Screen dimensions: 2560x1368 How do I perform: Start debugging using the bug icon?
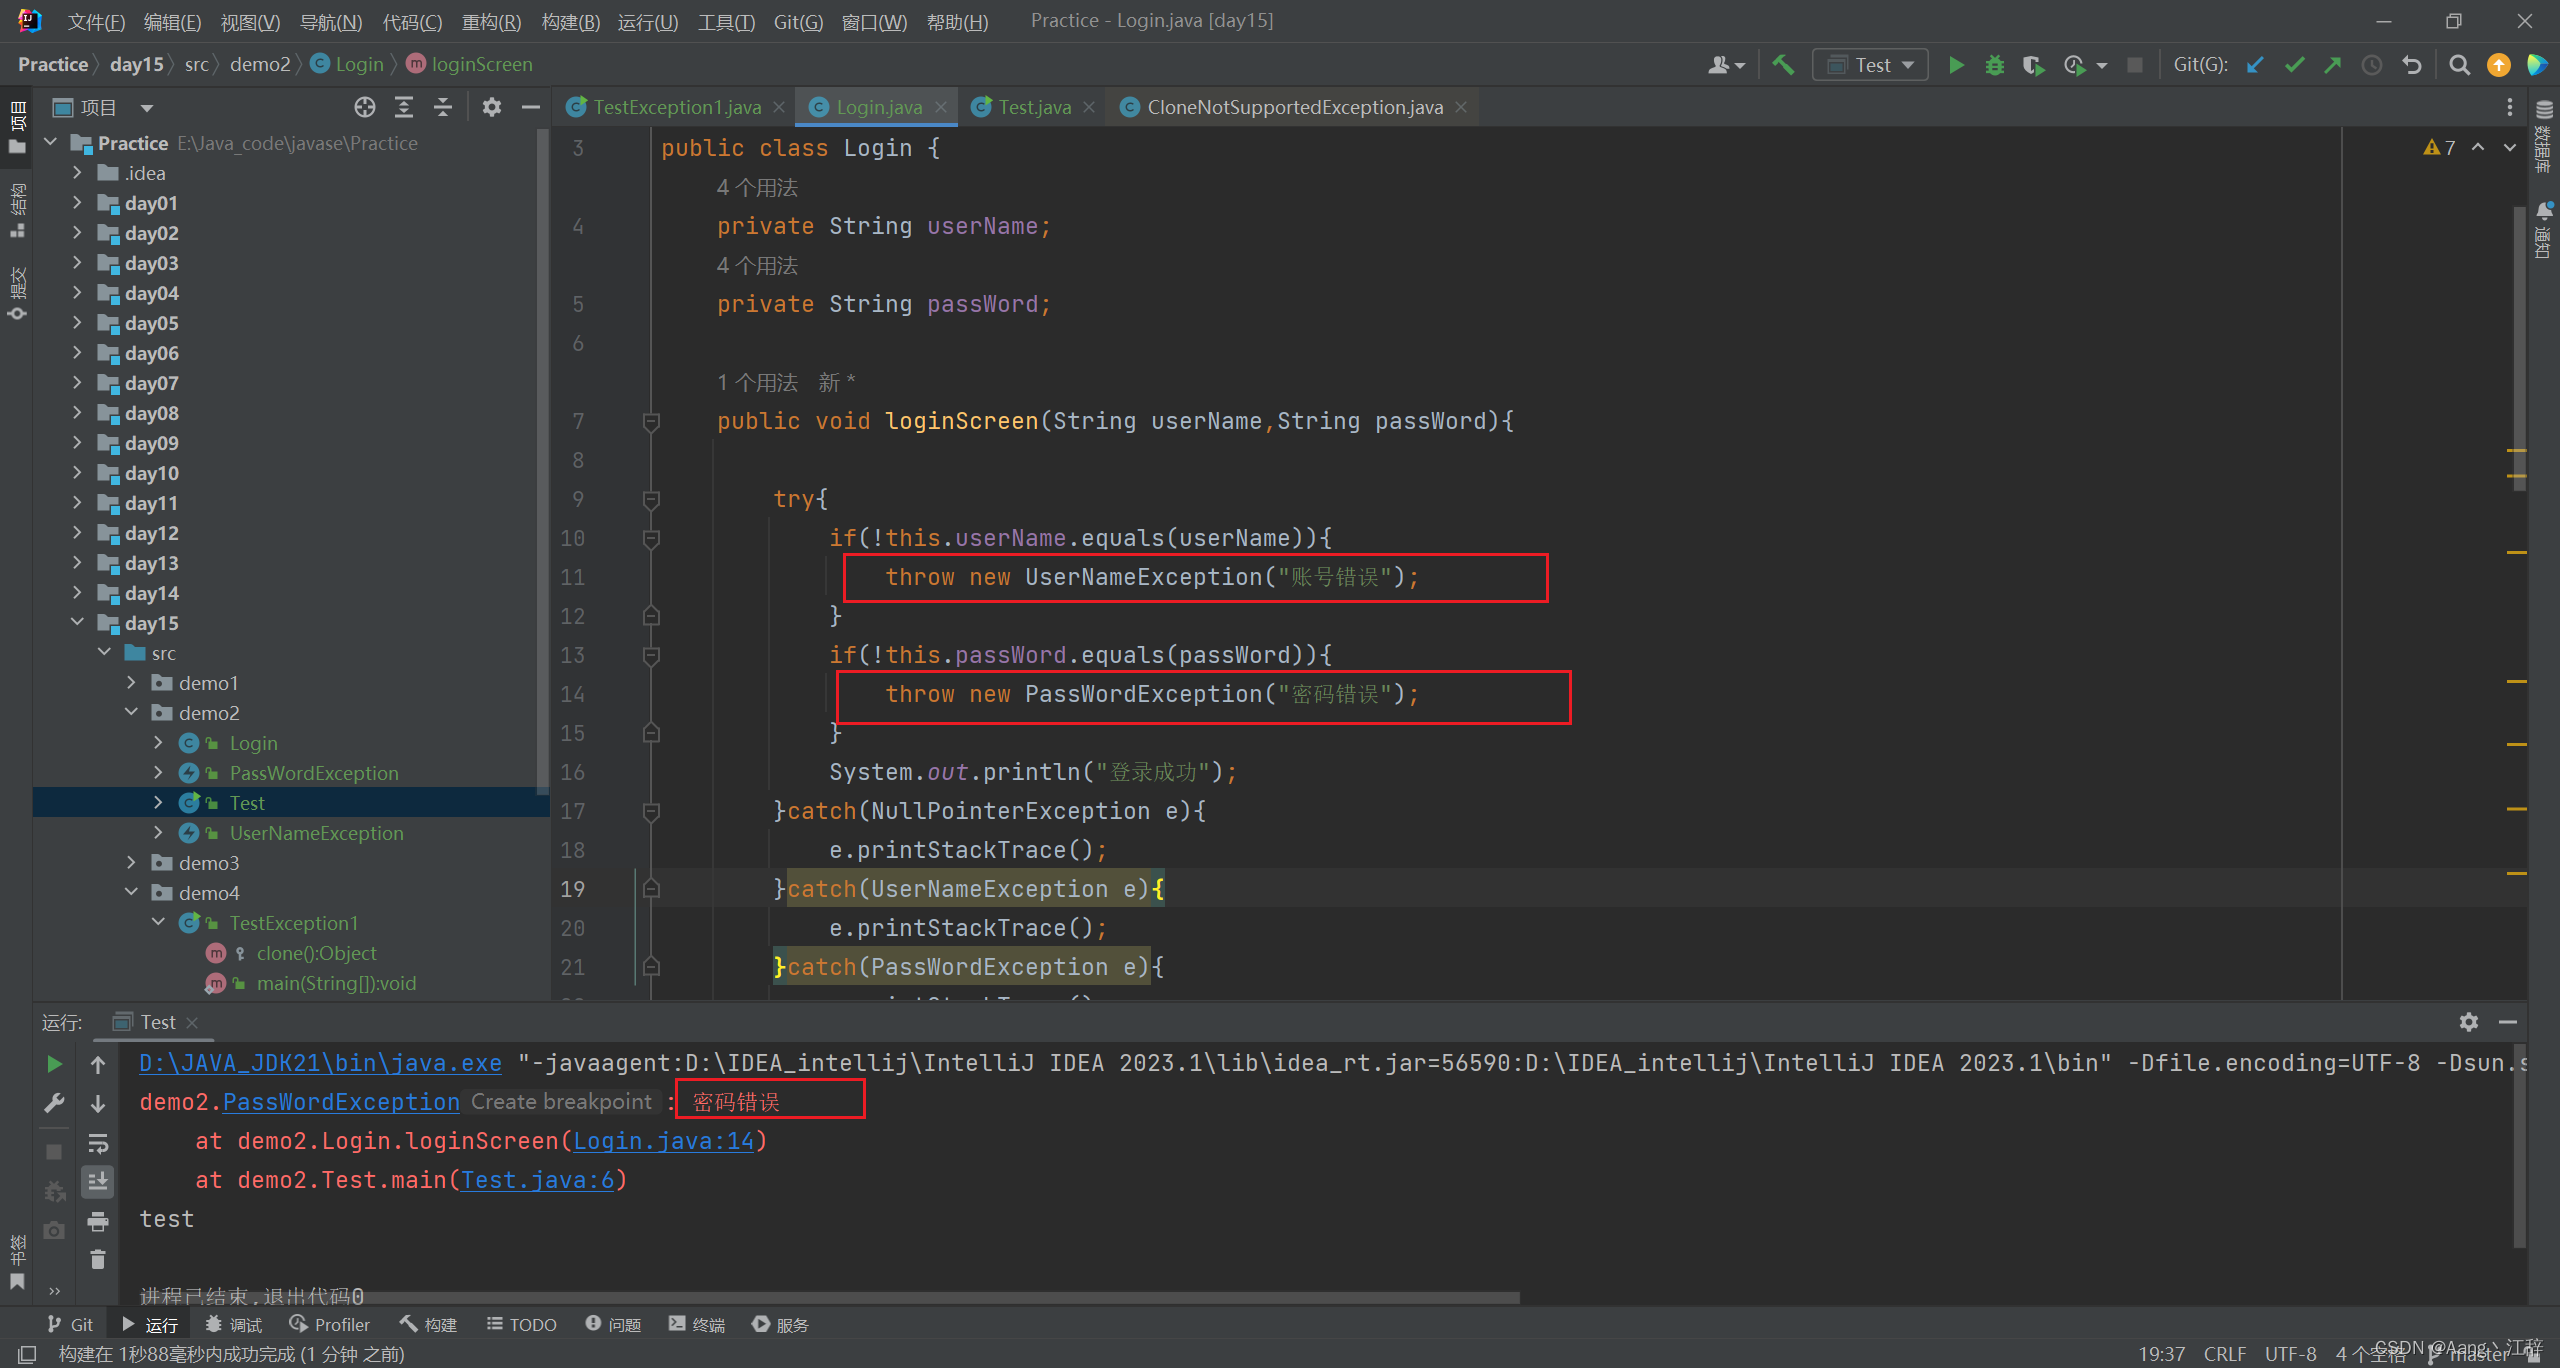1994,64
